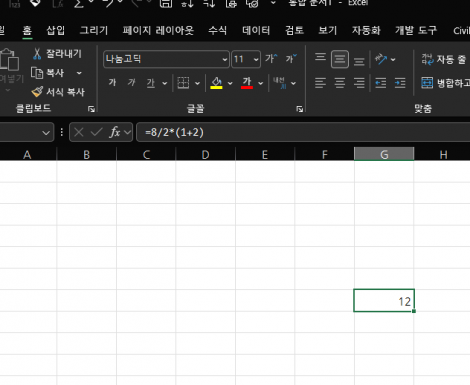This screenshot has width=470, height=385.
Task: Center text horizontally
Action: pos(340,83)
